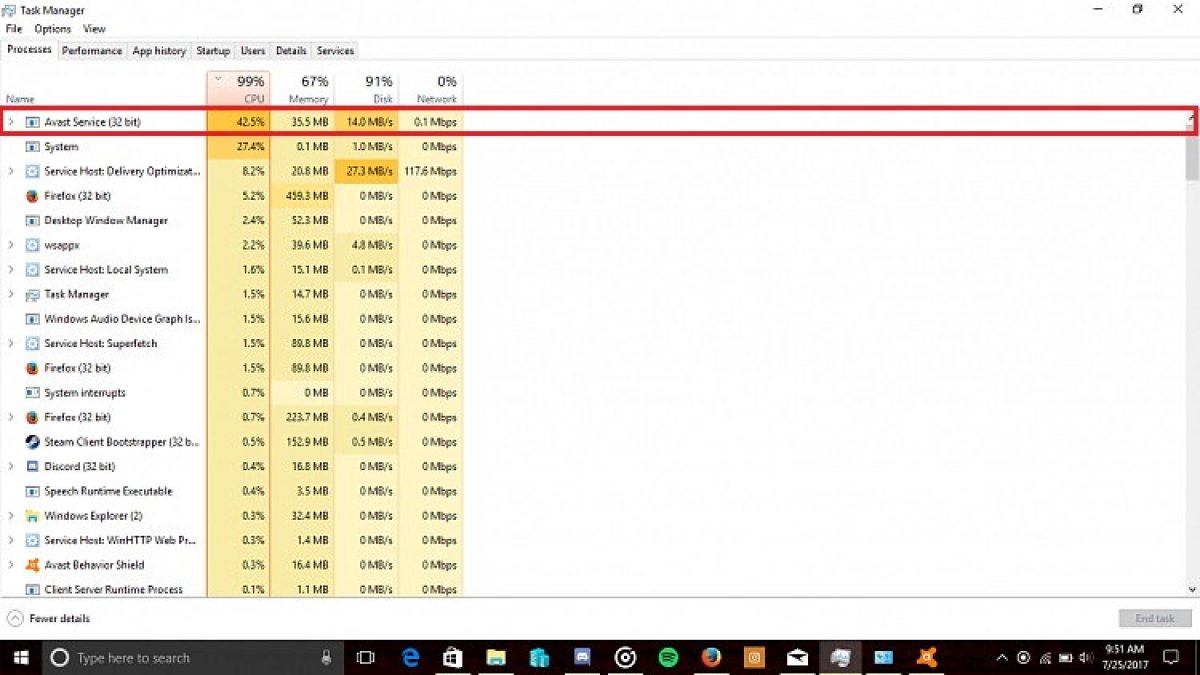
Task: Sort by the Network column header
Action: 431,89
